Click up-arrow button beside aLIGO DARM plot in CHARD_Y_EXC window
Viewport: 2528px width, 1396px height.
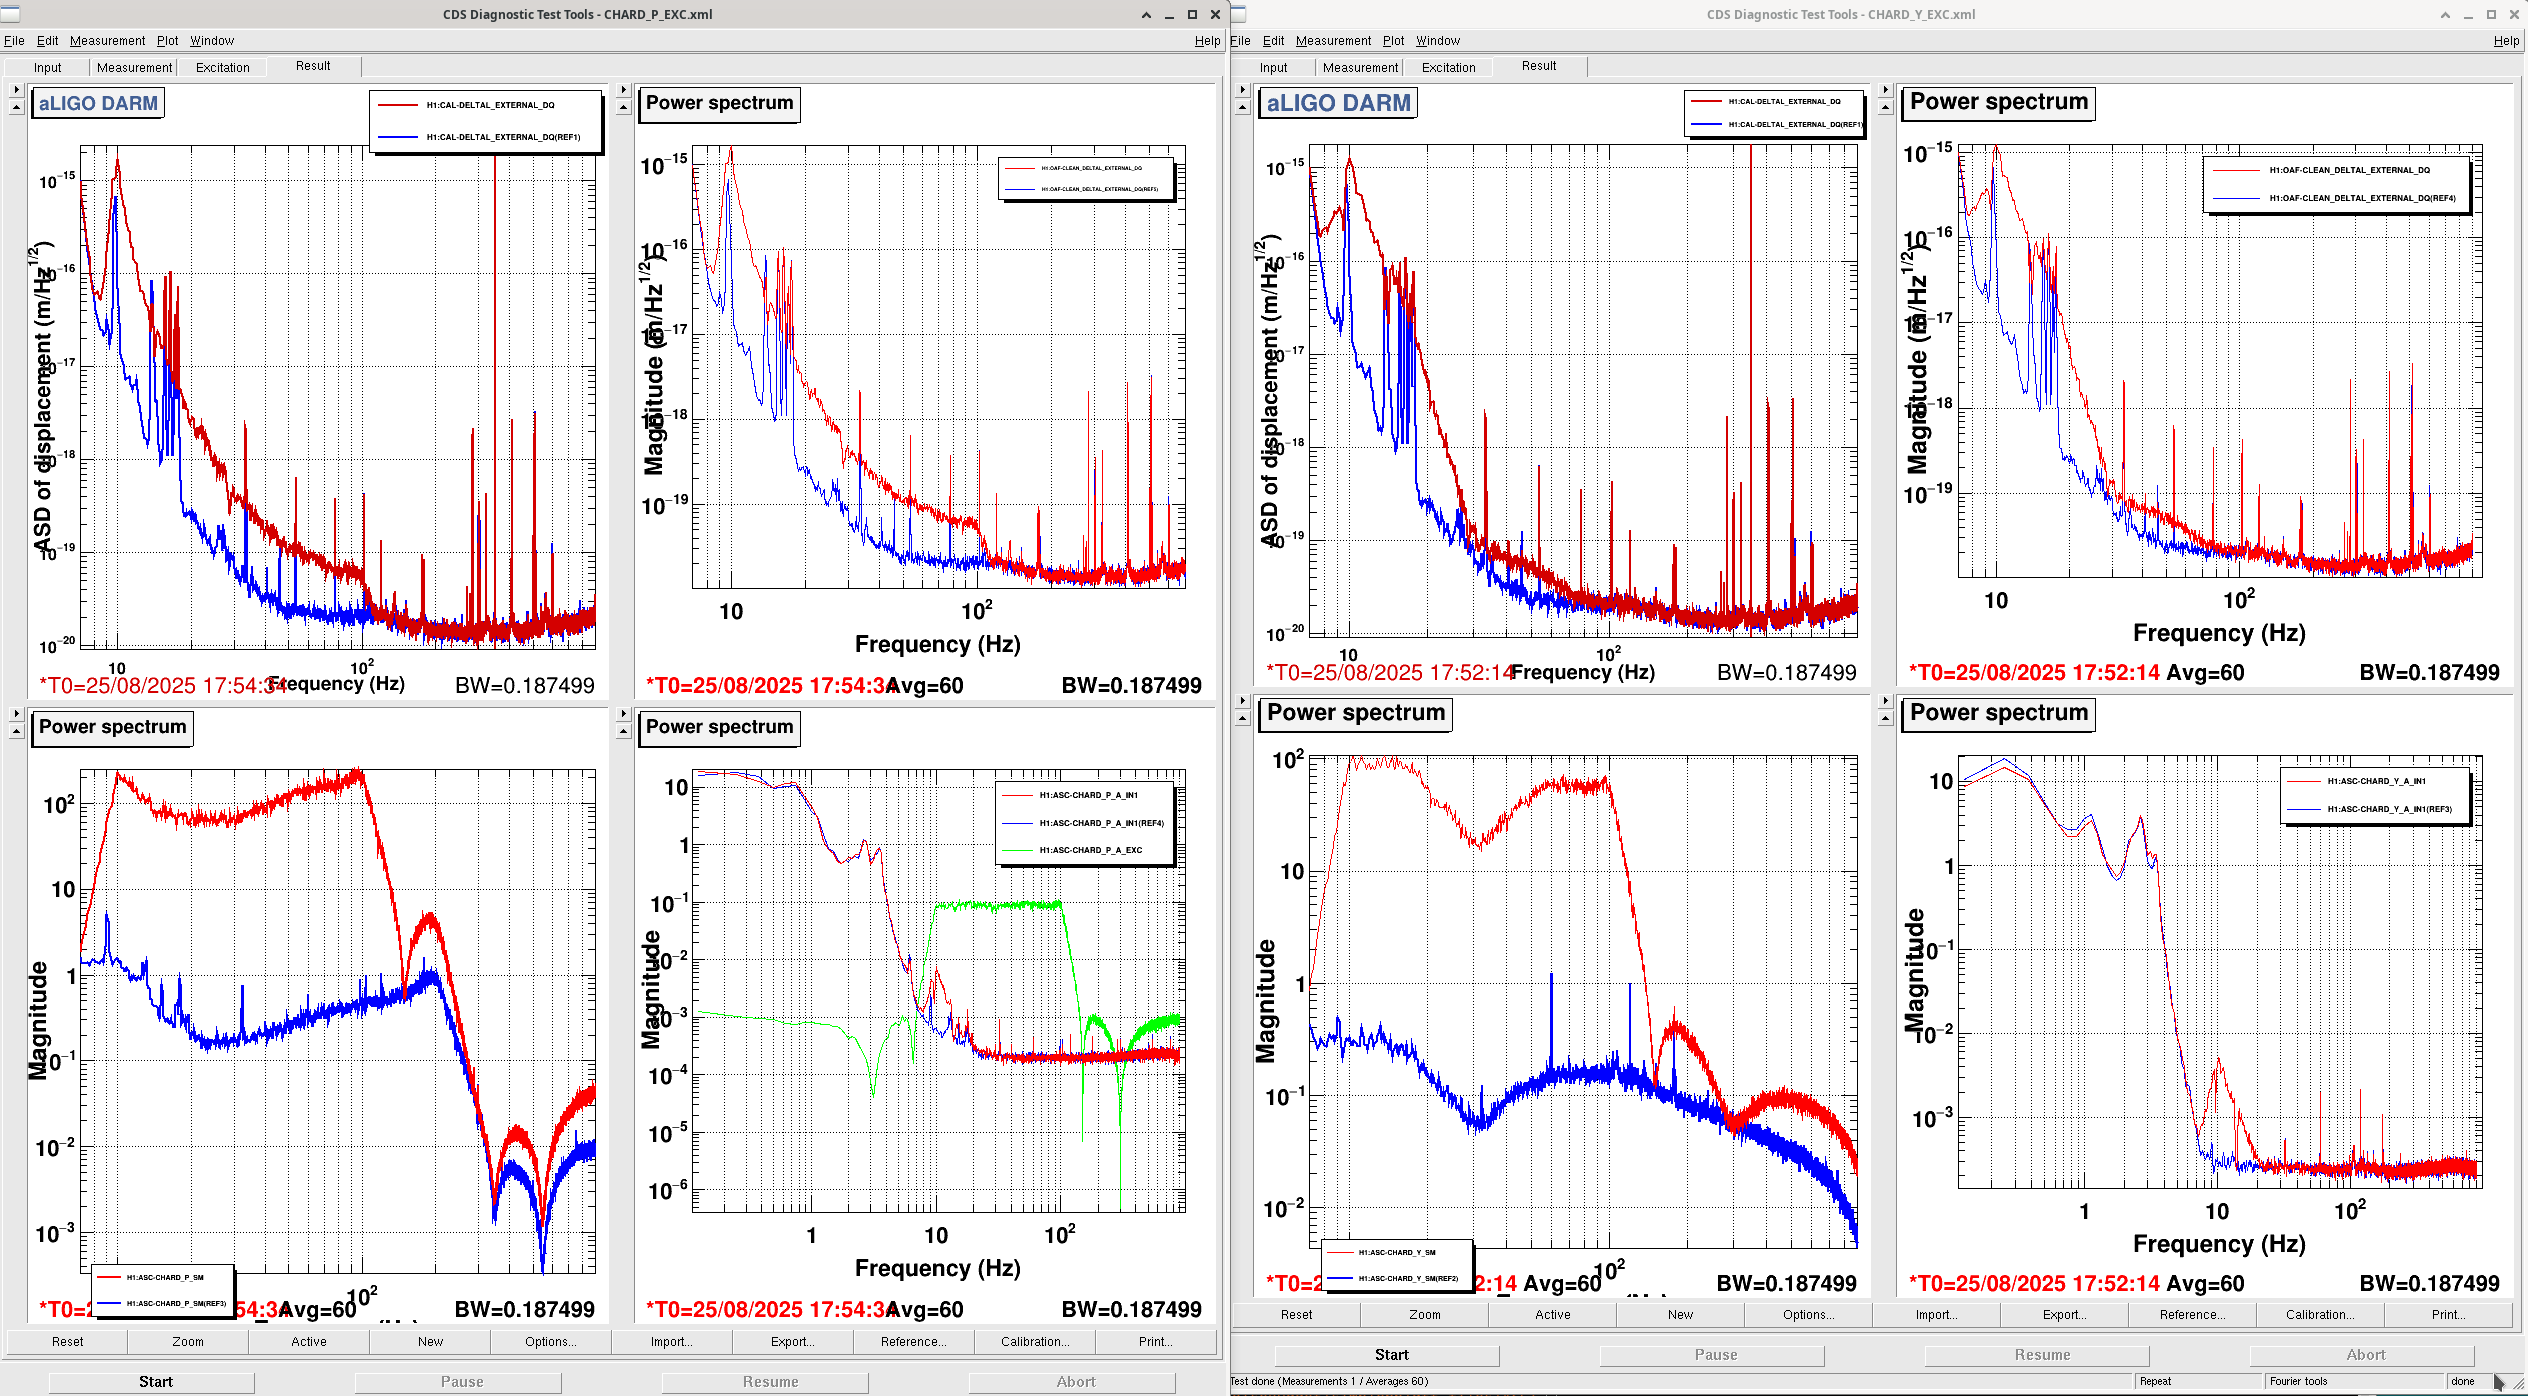click(x=1243, y=107)
